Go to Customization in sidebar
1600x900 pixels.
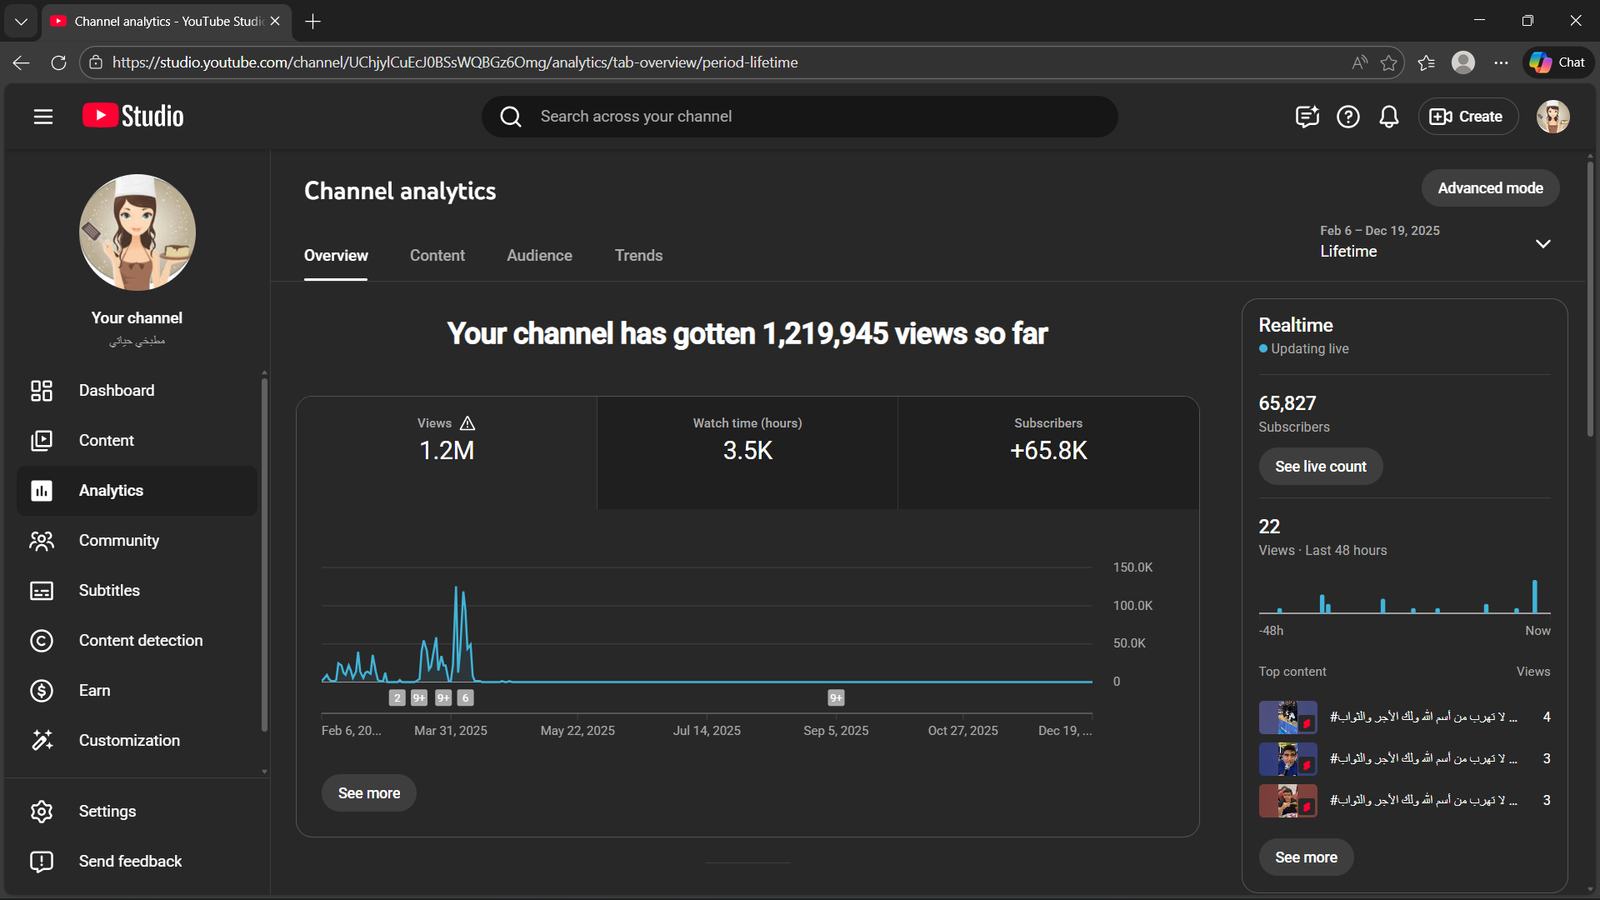coord(129,740)
